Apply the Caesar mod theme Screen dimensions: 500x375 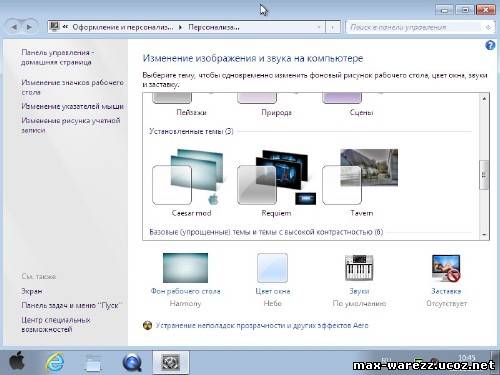pos(191,183)
